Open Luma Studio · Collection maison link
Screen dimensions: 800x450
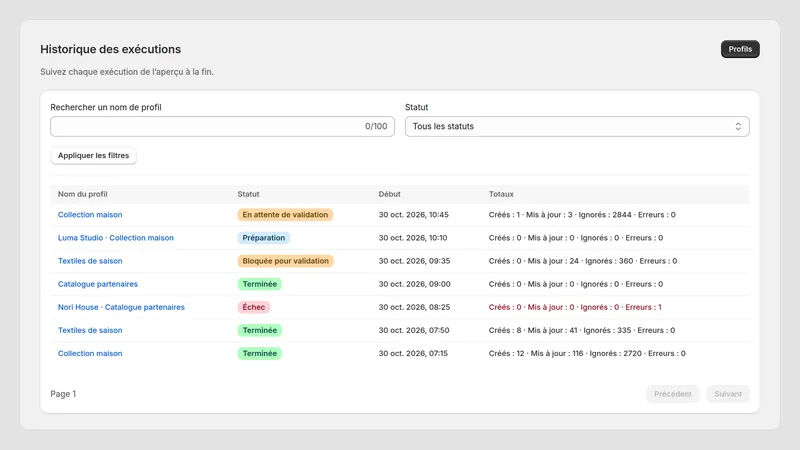click(116, 238)
